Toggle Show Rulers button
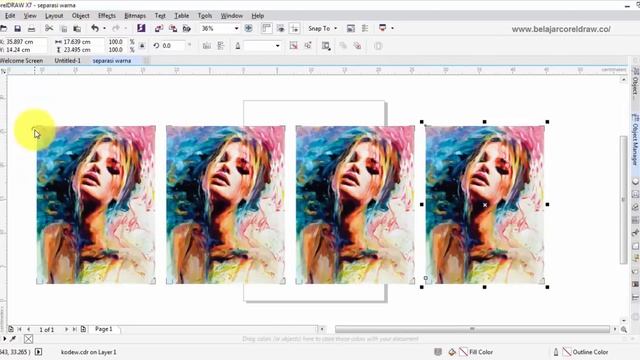This screenshot has width=640, height=360. [x=266, y=28]
